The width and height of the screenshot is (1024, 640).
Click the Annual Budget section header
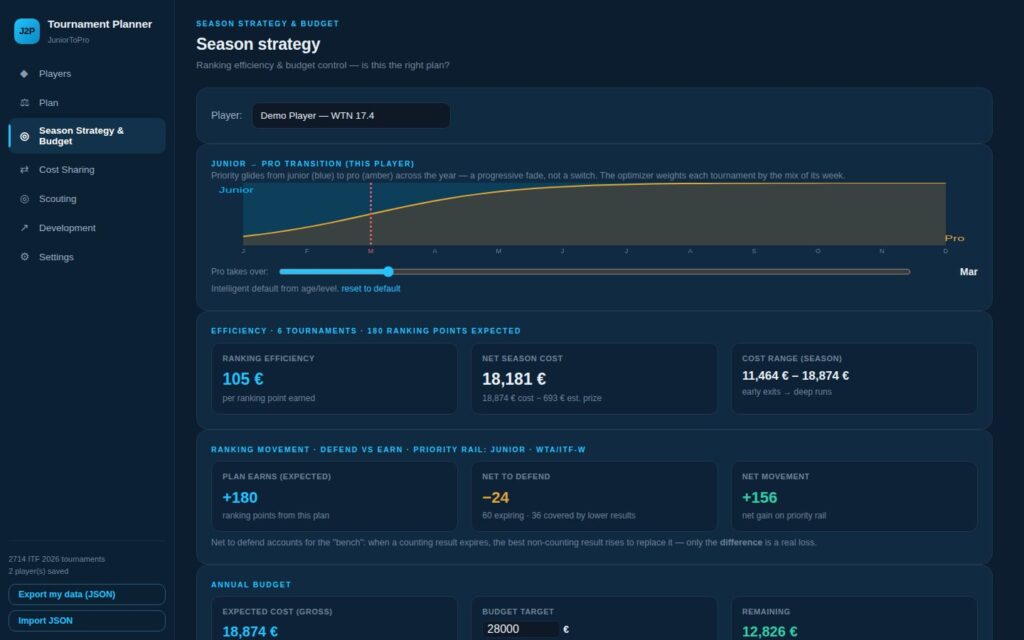251,584
